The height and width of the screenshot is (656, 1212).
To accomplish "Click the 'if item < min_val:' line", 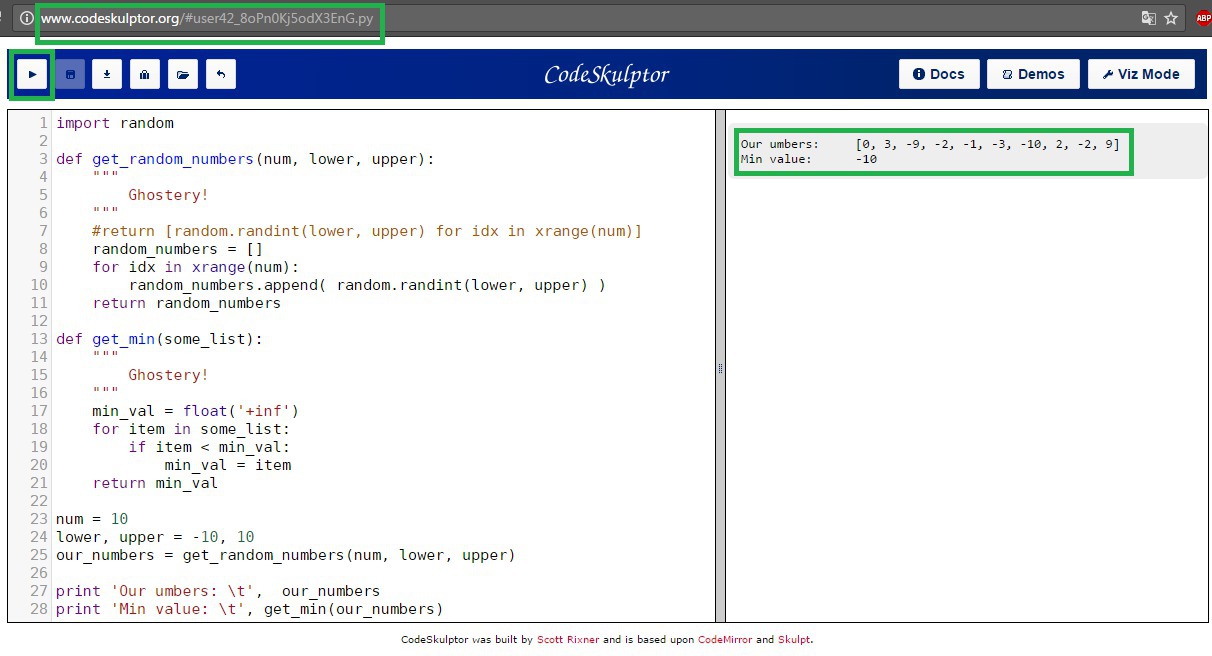I will 209,447.
